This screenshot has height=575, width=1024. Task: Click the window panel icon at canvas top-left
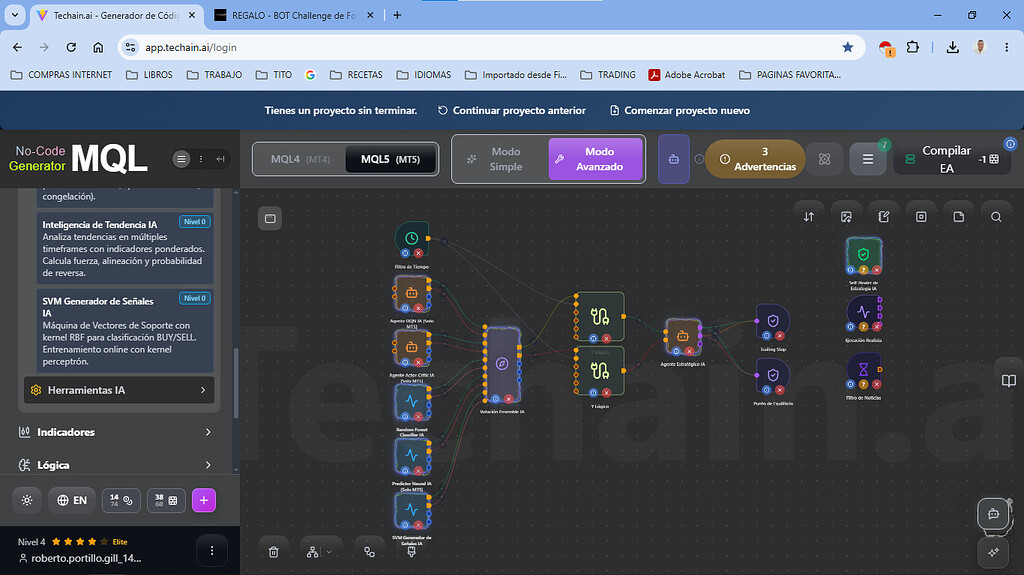point(270,218)
